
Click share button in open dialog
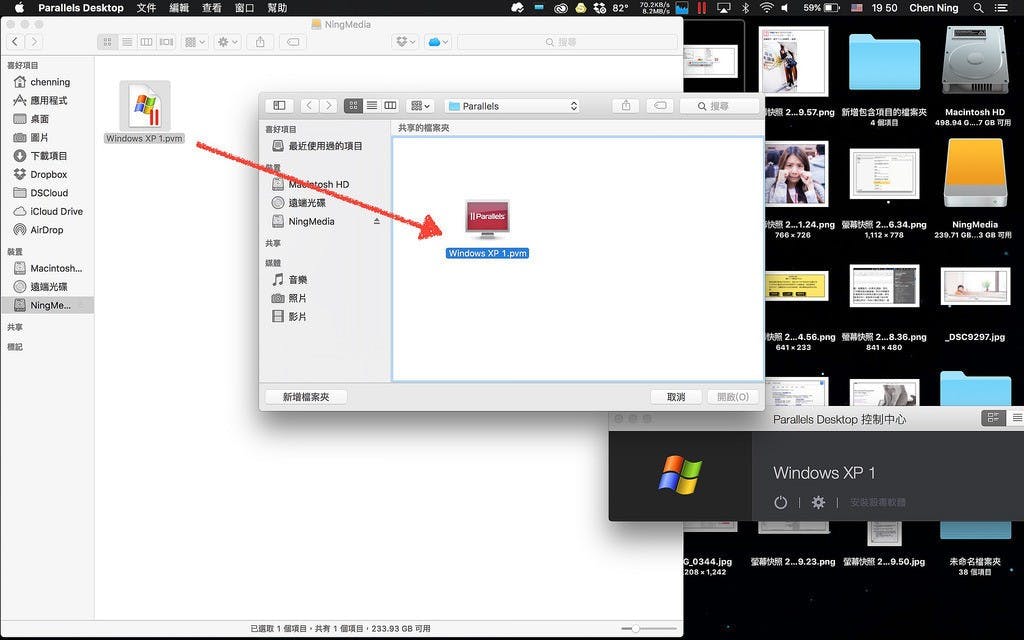click(x=626, y=105)
